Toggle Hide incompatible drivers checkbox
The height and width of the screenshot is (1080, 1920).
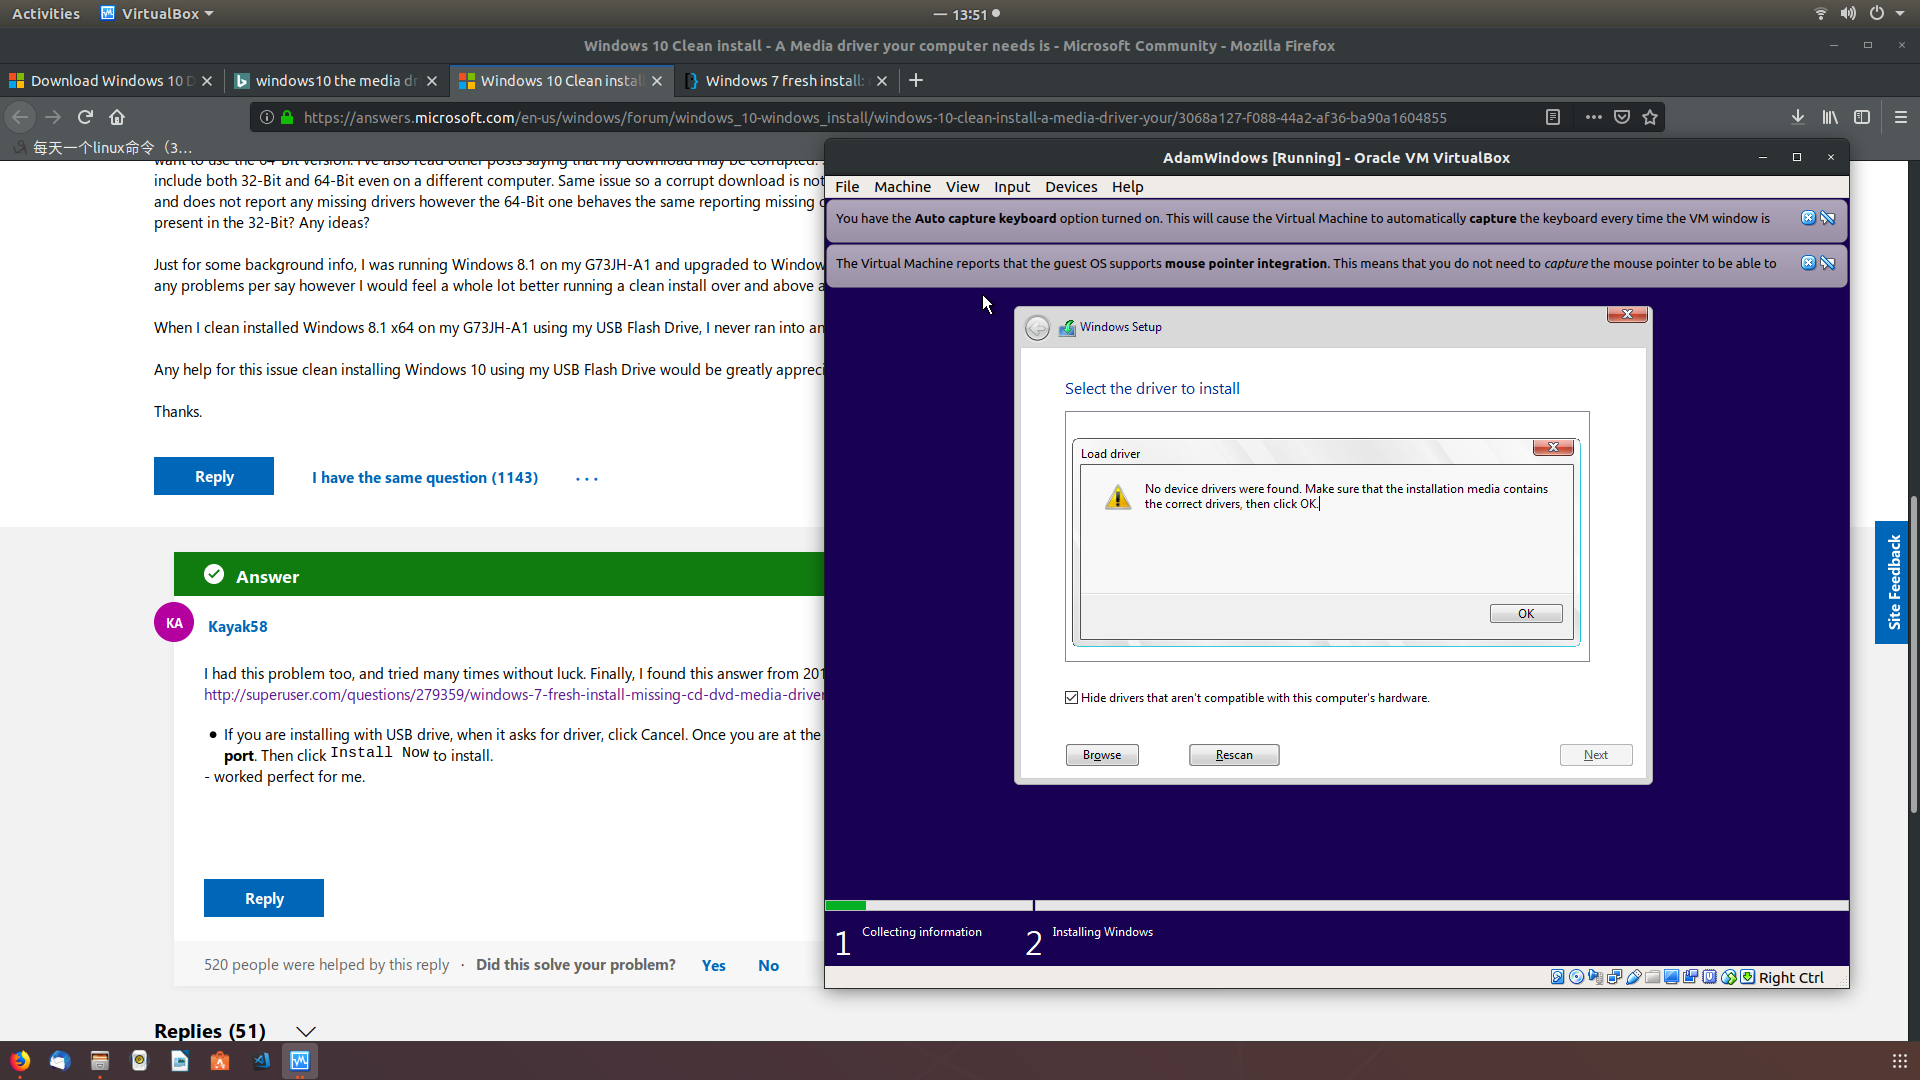coord(1072,698)
